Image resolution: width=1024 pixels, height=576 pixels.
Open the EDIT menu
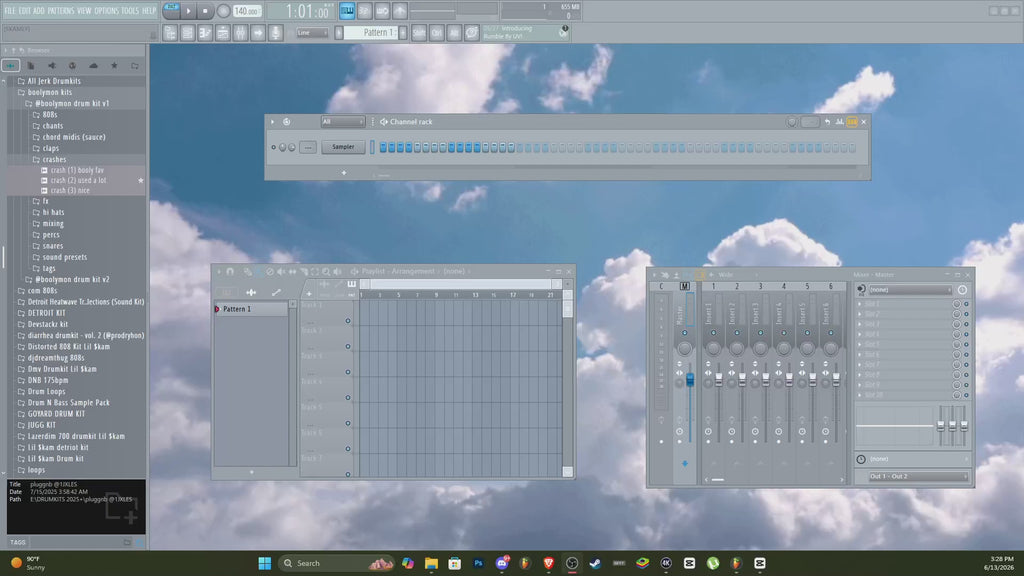[25, 10]
